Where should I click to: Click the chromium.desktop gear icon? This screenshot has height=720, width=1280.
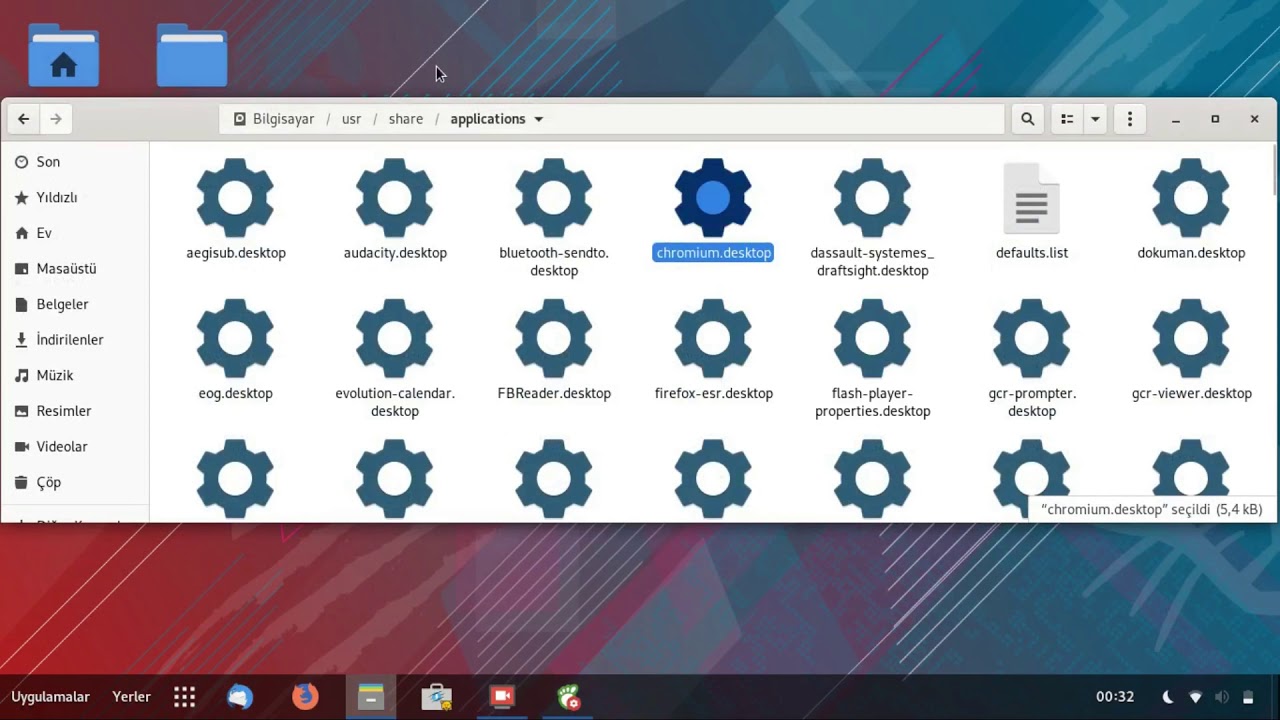pos(713,197)
